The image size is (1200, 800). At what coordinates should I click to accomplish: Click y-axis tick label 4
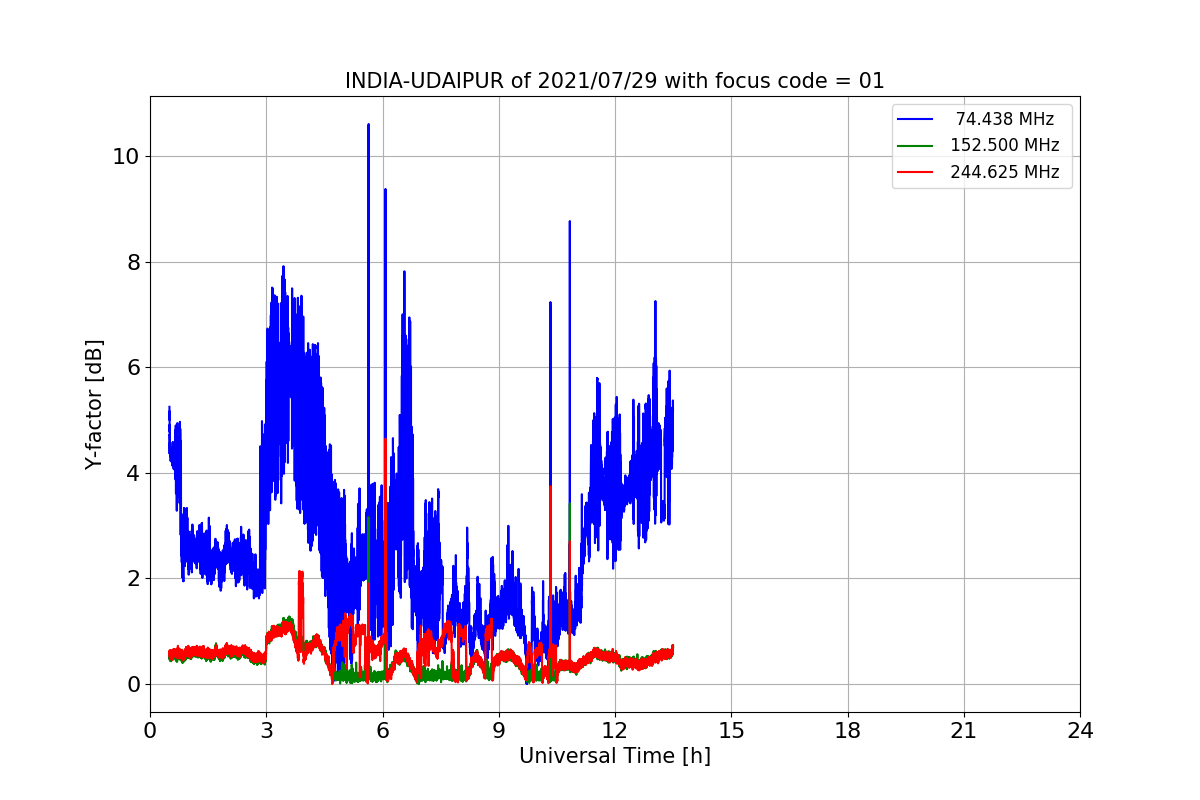134,473
